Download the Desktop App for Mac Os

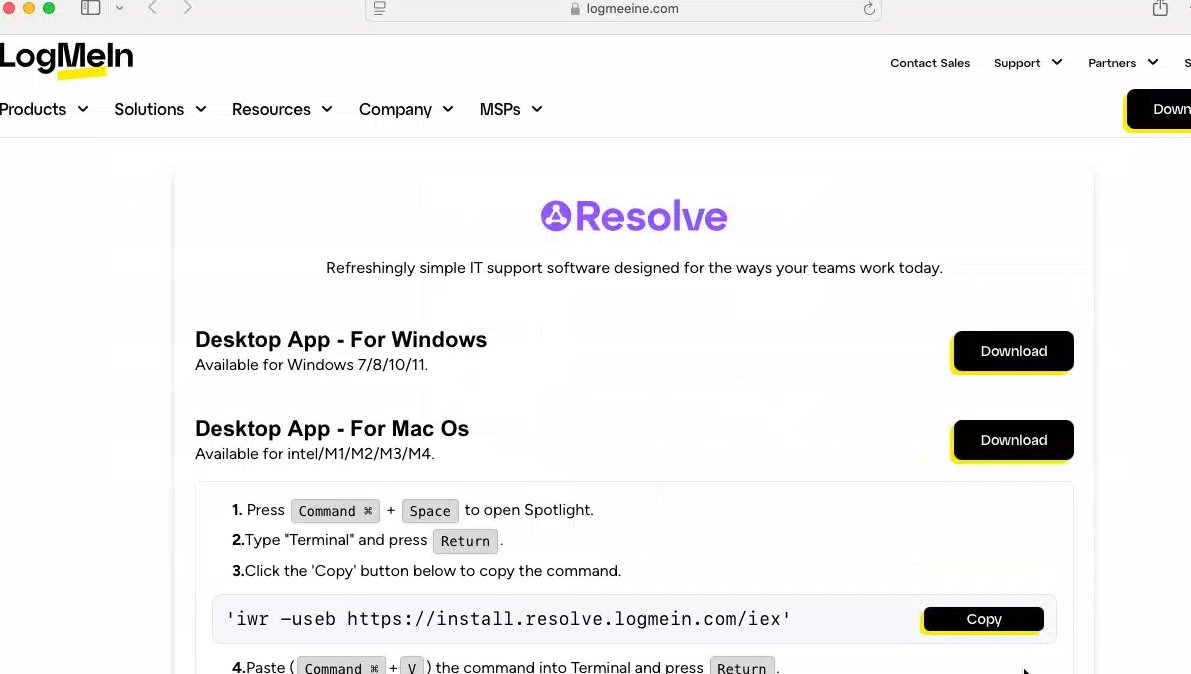click(x=1013, y=440)
